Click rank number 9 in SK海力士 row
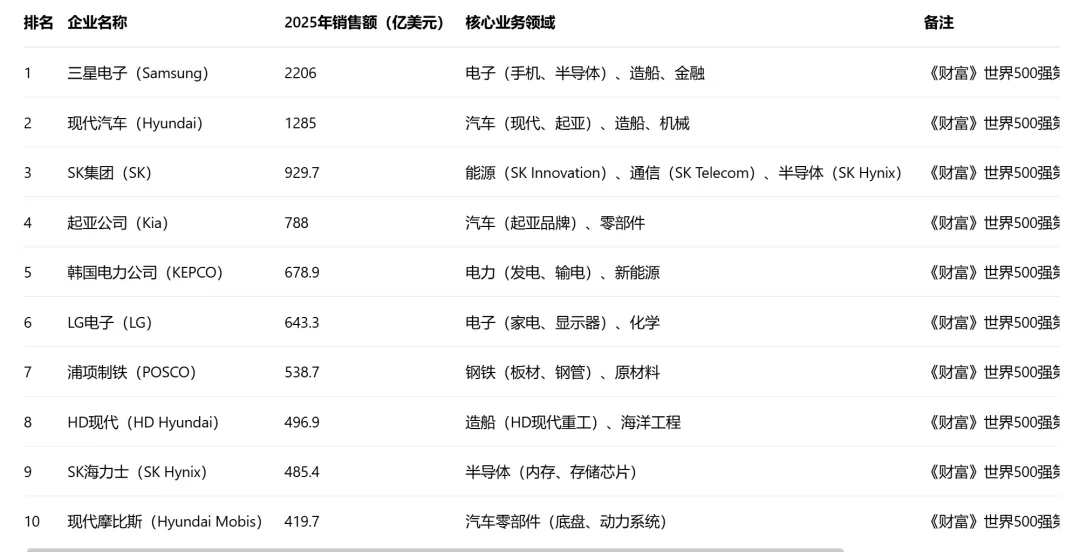 click(28, 472)
